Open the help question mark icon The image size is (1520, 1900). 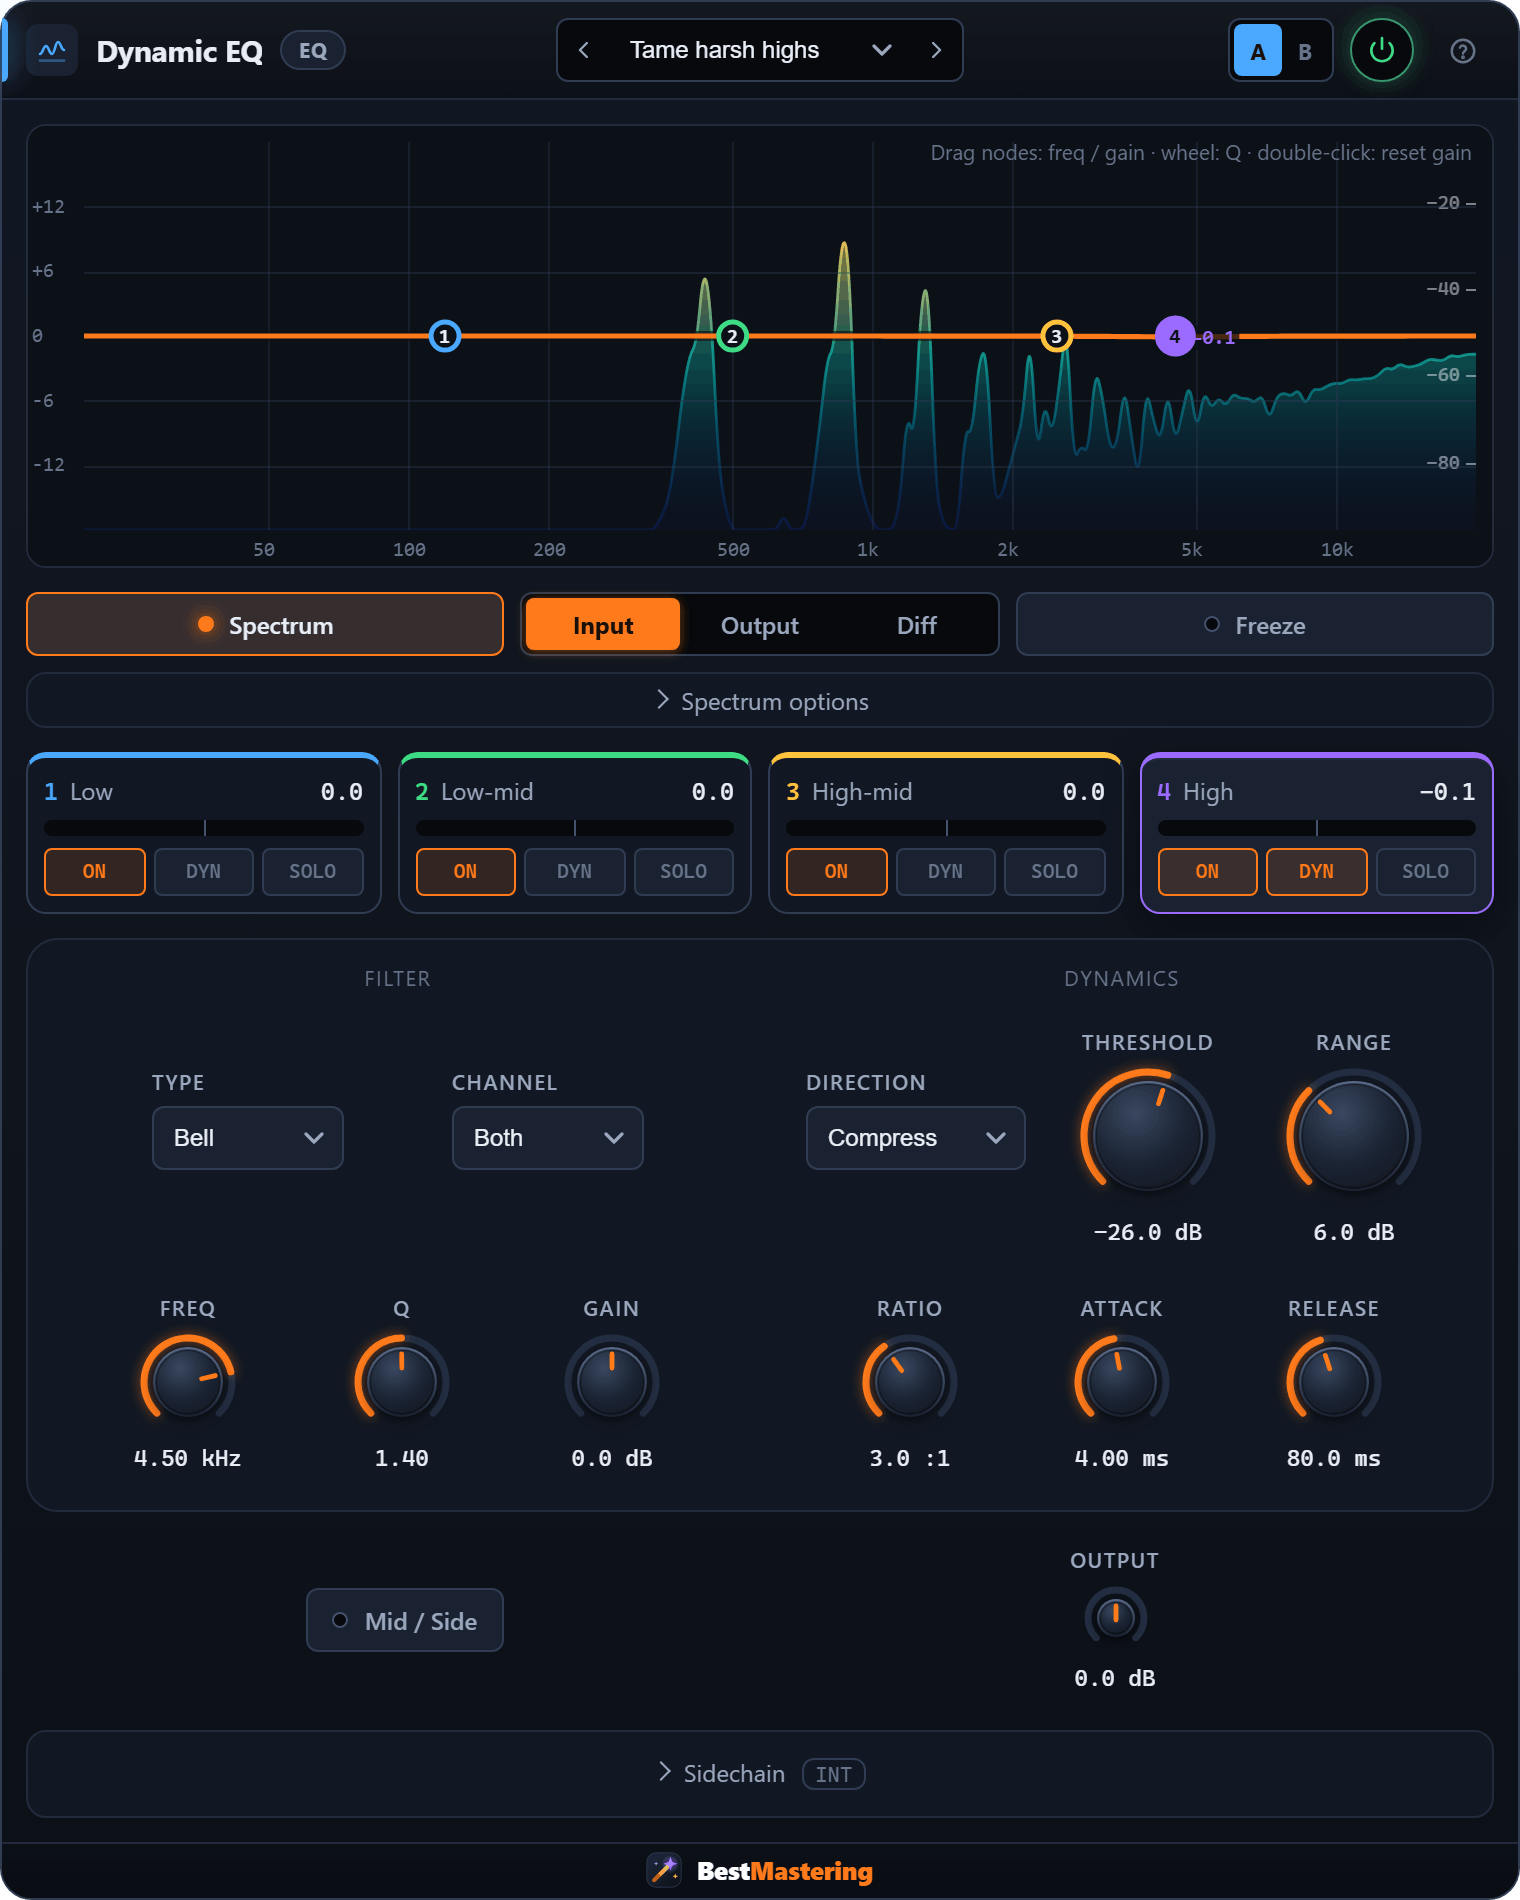click(x=1462, y=51)
